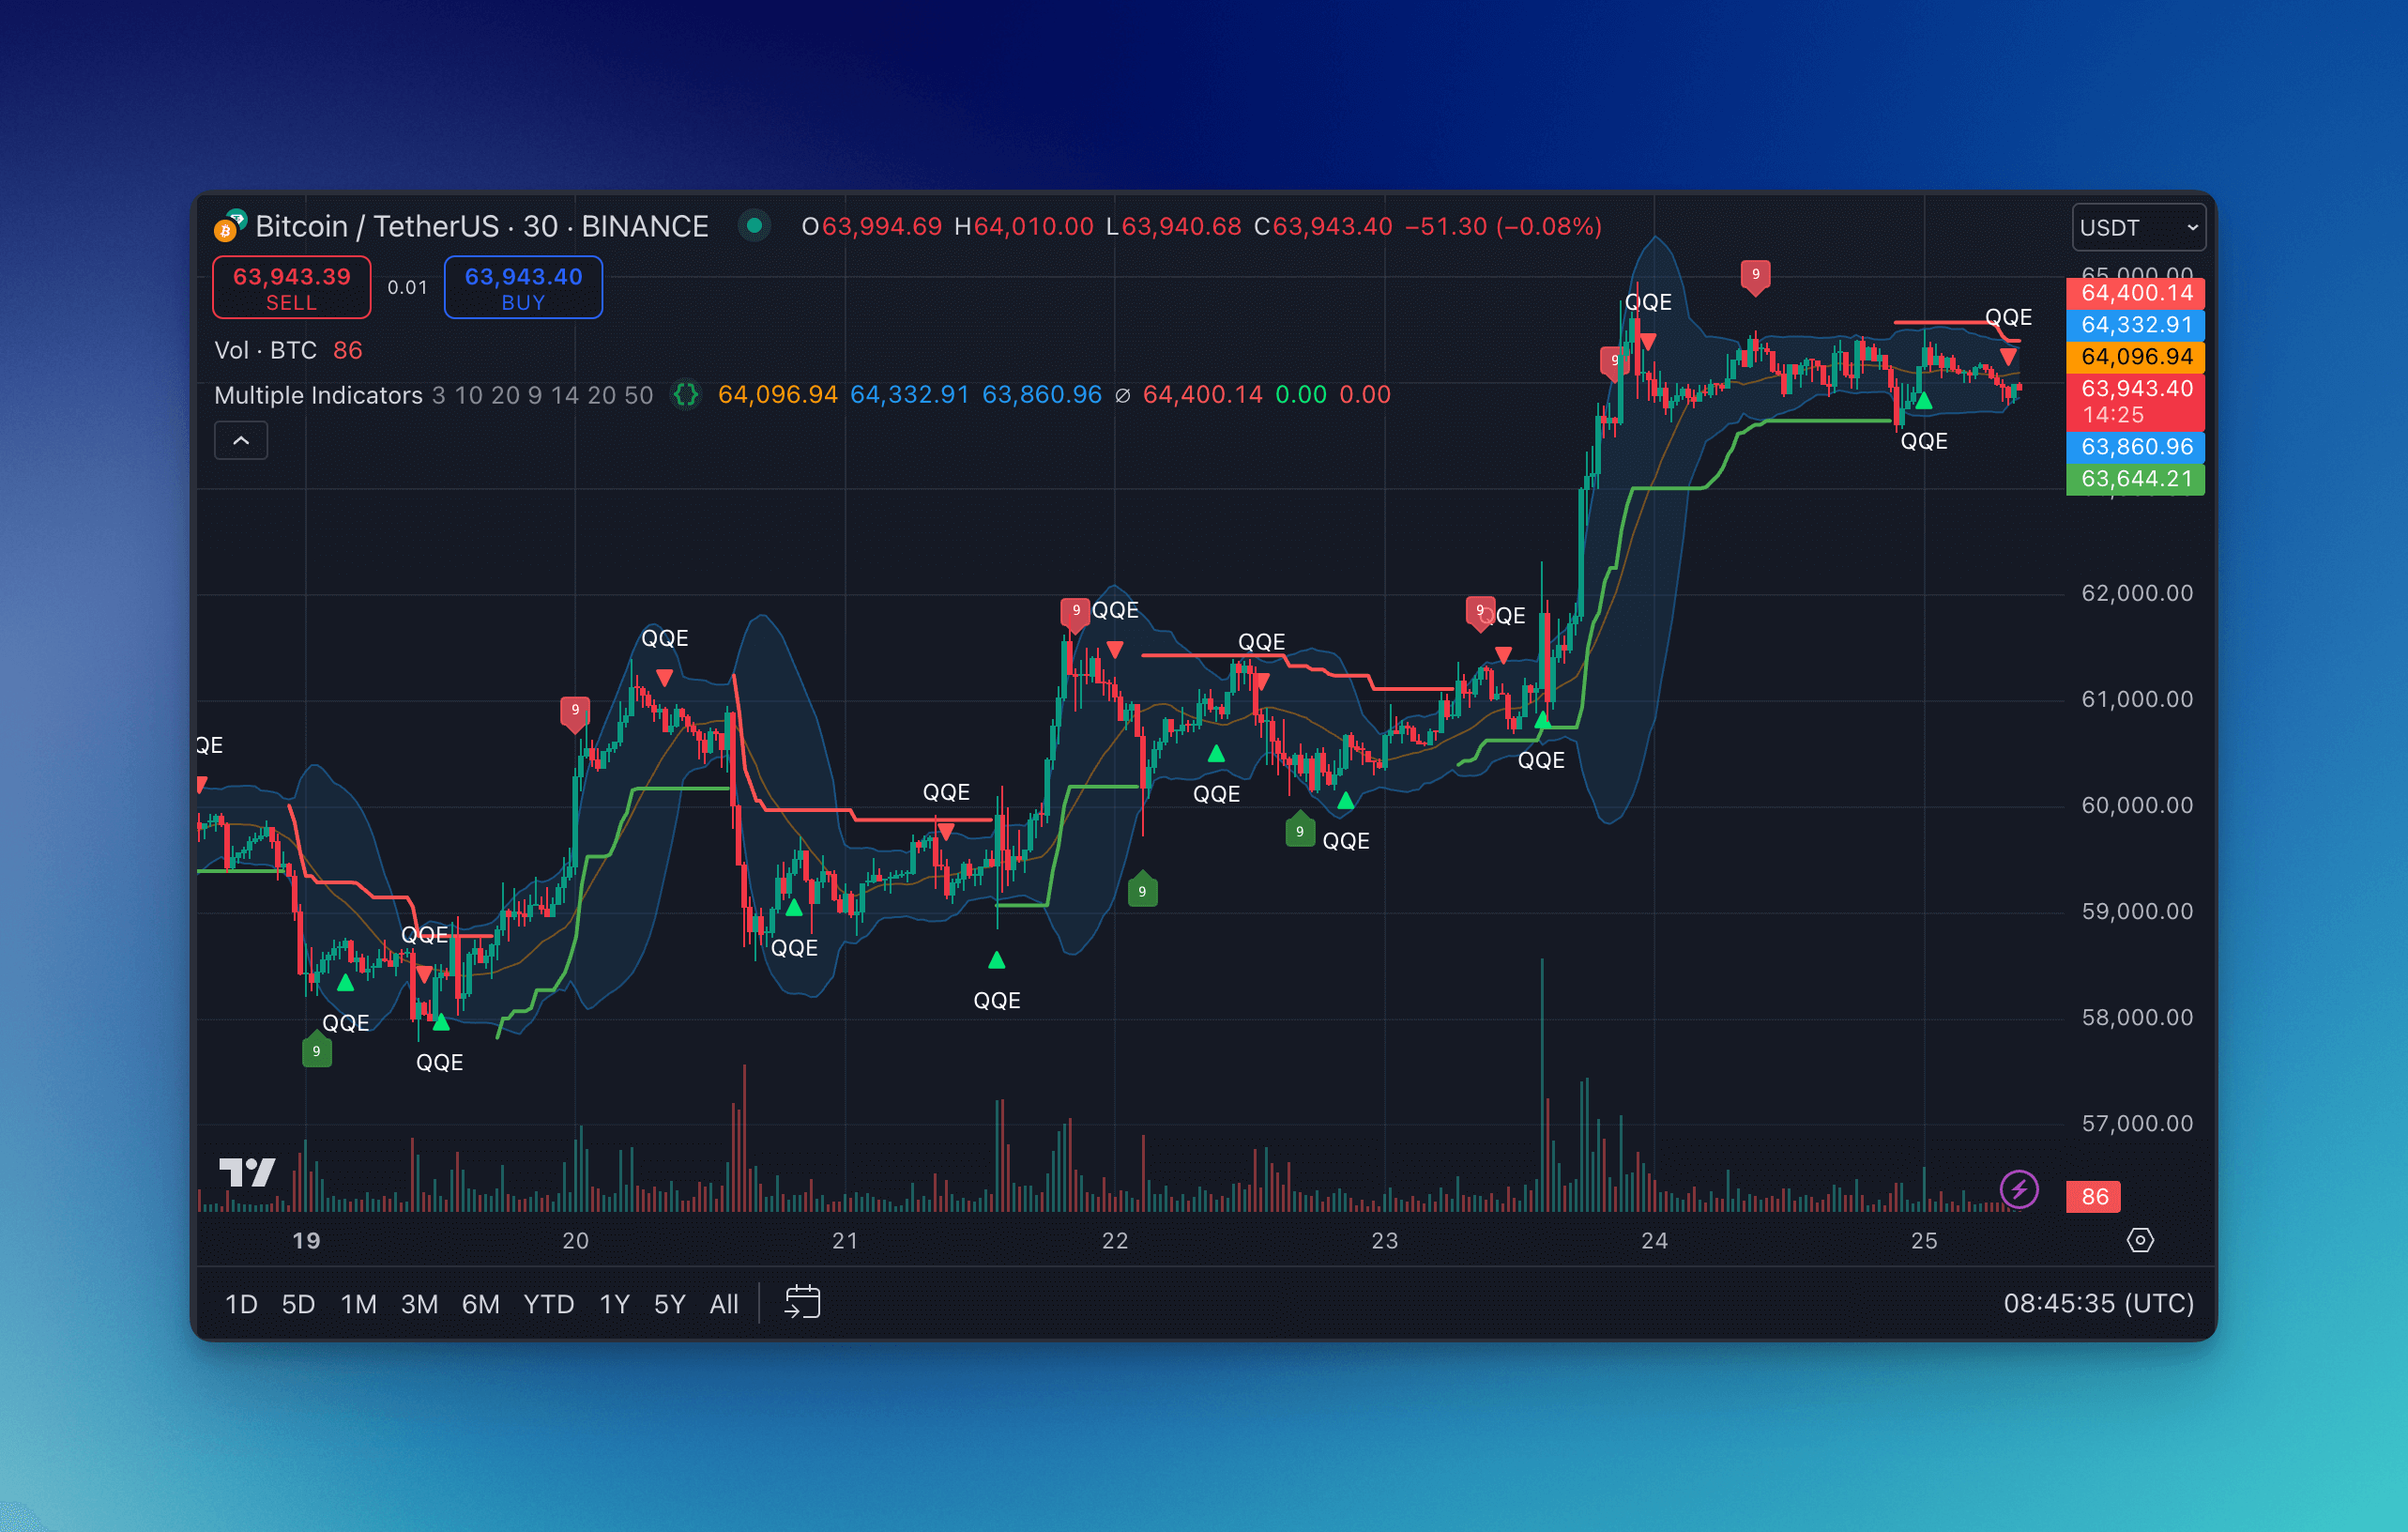This screenshot has width=2408, height=1532.
Task: Click the 57,000.00 price axis label
Action: point(2137,1124)
